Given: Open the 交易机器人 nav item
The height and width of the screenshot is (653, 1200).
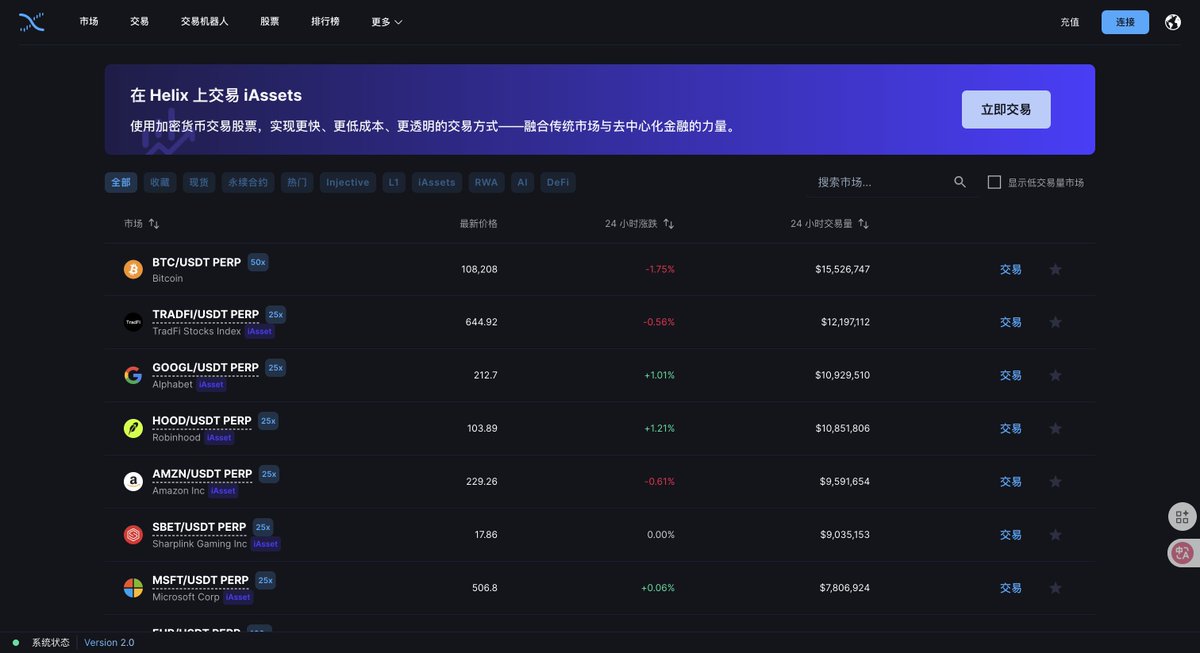Looking at the screenshot, I should (204, 22).
